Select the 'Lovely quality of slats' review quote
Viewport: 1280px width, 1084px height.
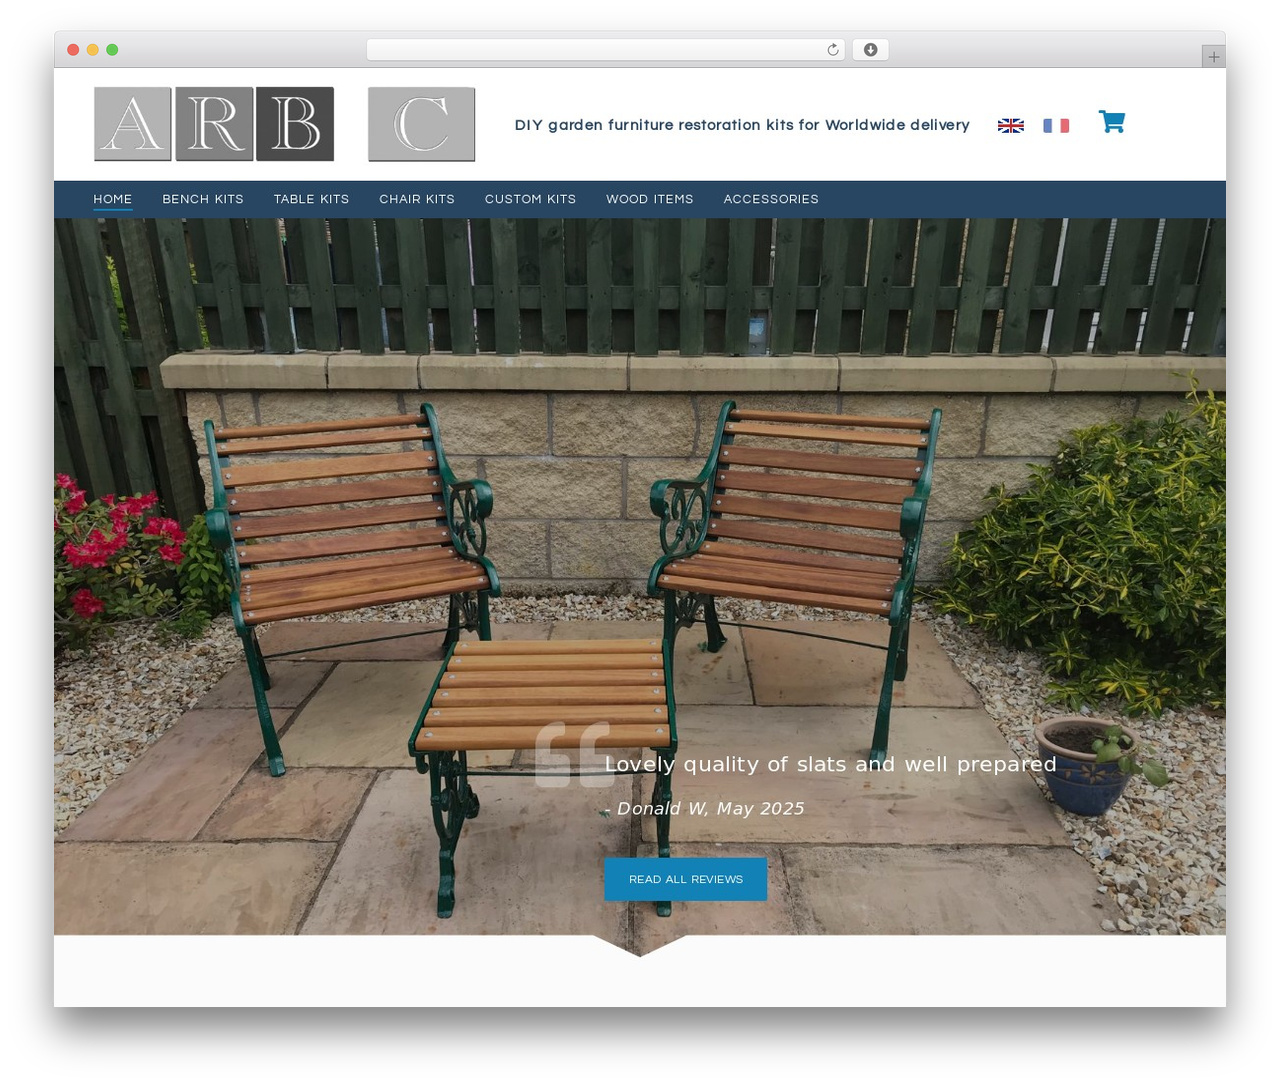[x=830, y=764]
